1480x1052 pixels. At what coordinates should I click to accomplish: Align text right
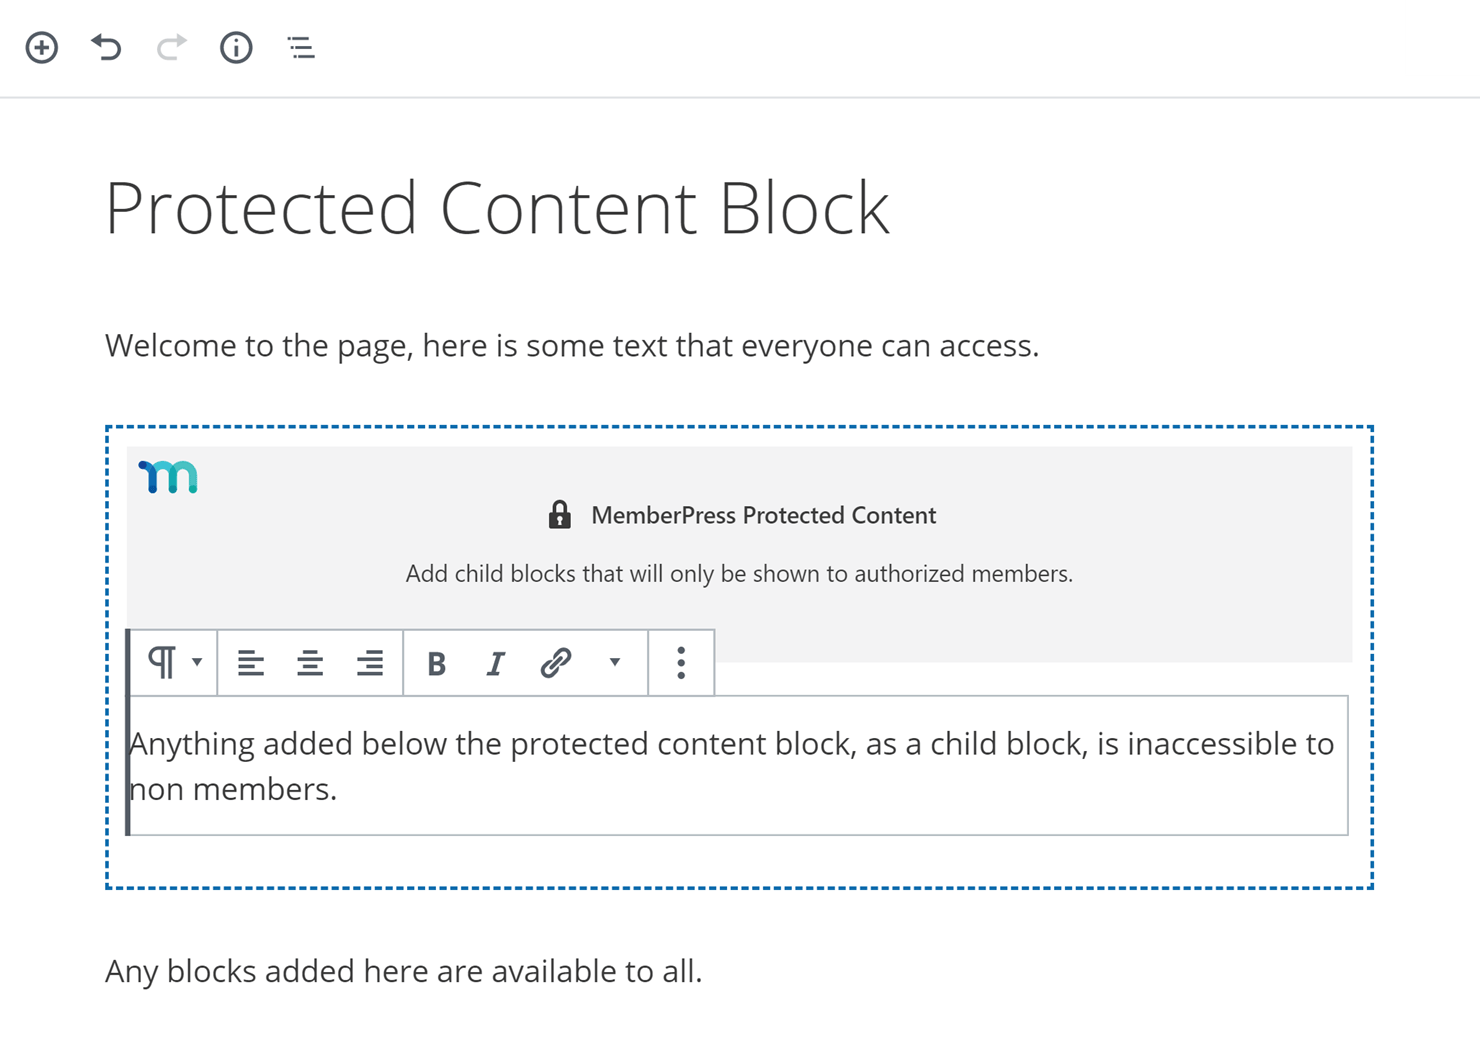pyautogui.click(x=370, y=662)
